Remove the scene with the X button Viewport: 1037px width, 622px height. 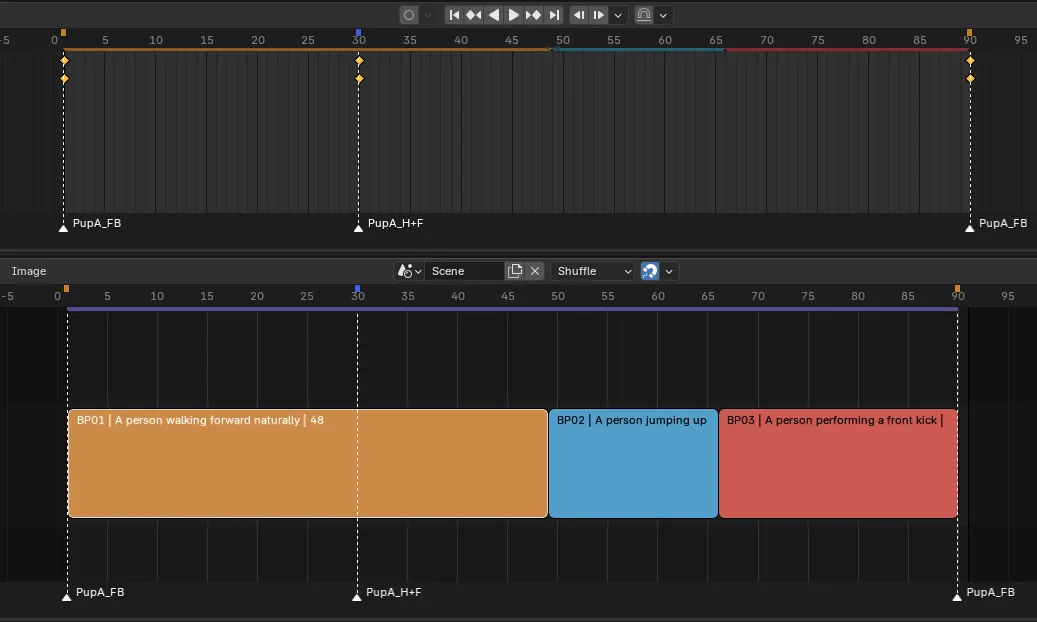point(535,271)
